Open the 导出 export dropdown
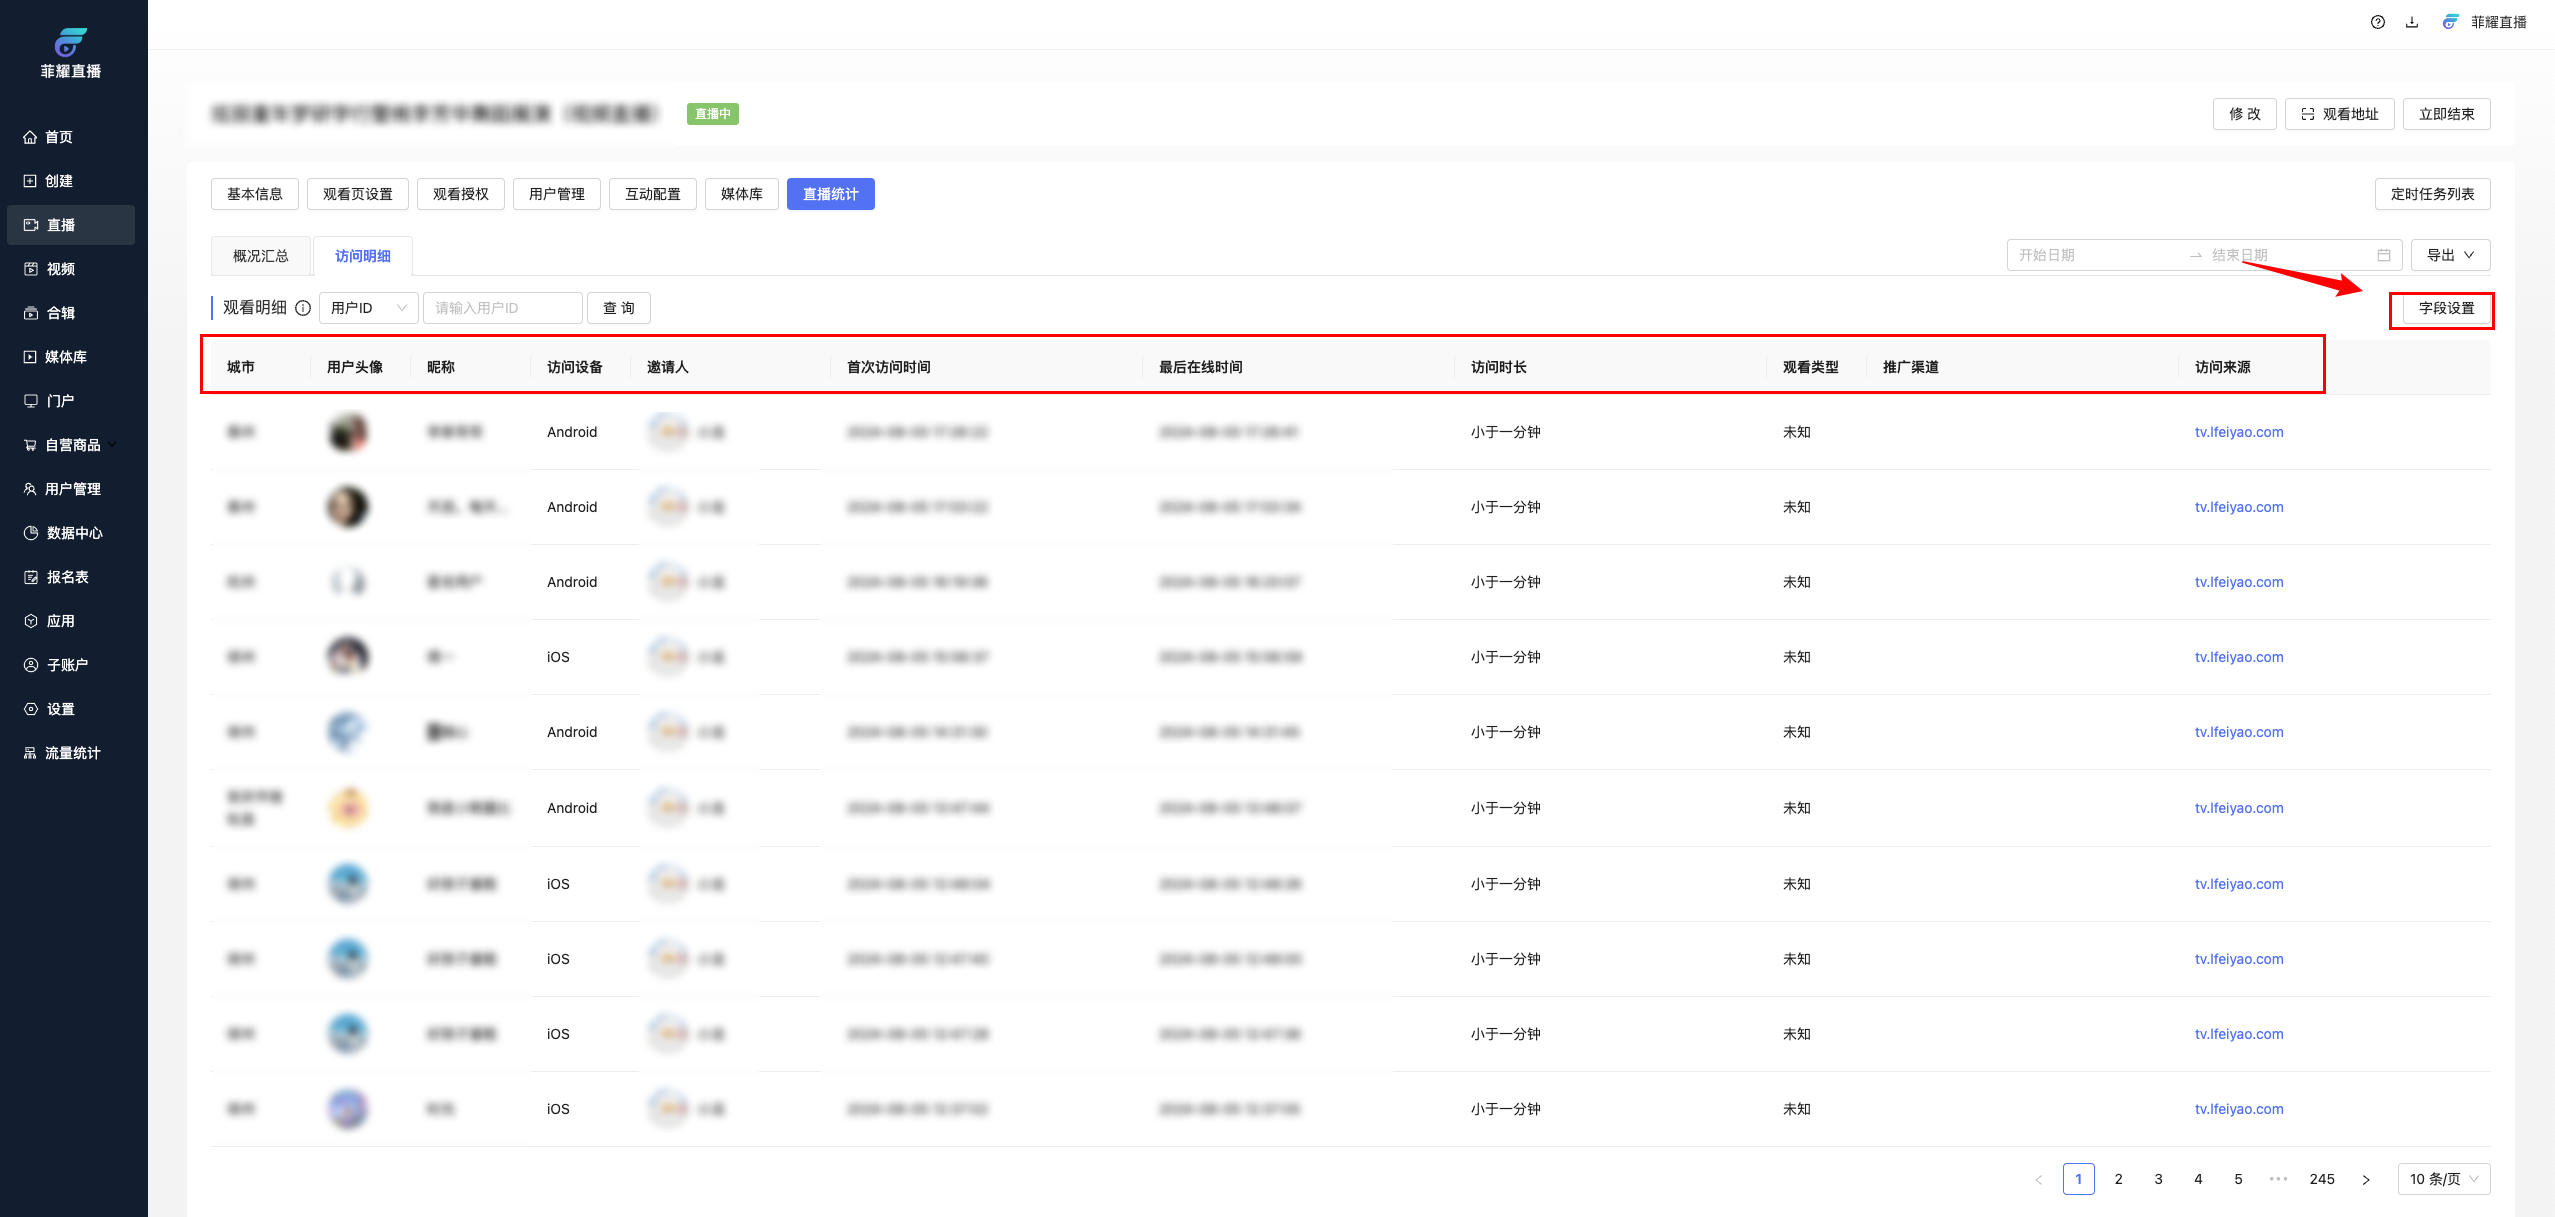The image size is (2555, 1217). click(2449, 255)
